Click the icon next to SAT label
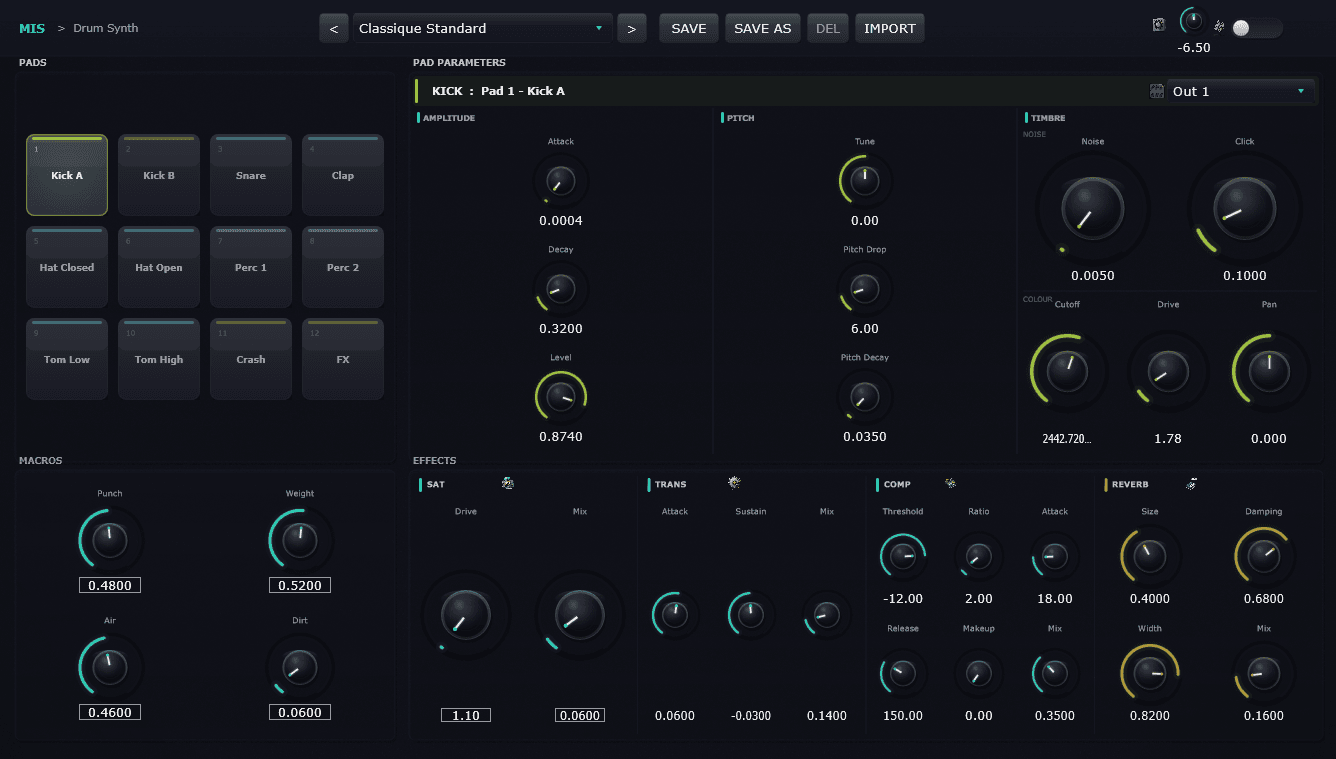Screen dimensions: 1336x759 508,484
